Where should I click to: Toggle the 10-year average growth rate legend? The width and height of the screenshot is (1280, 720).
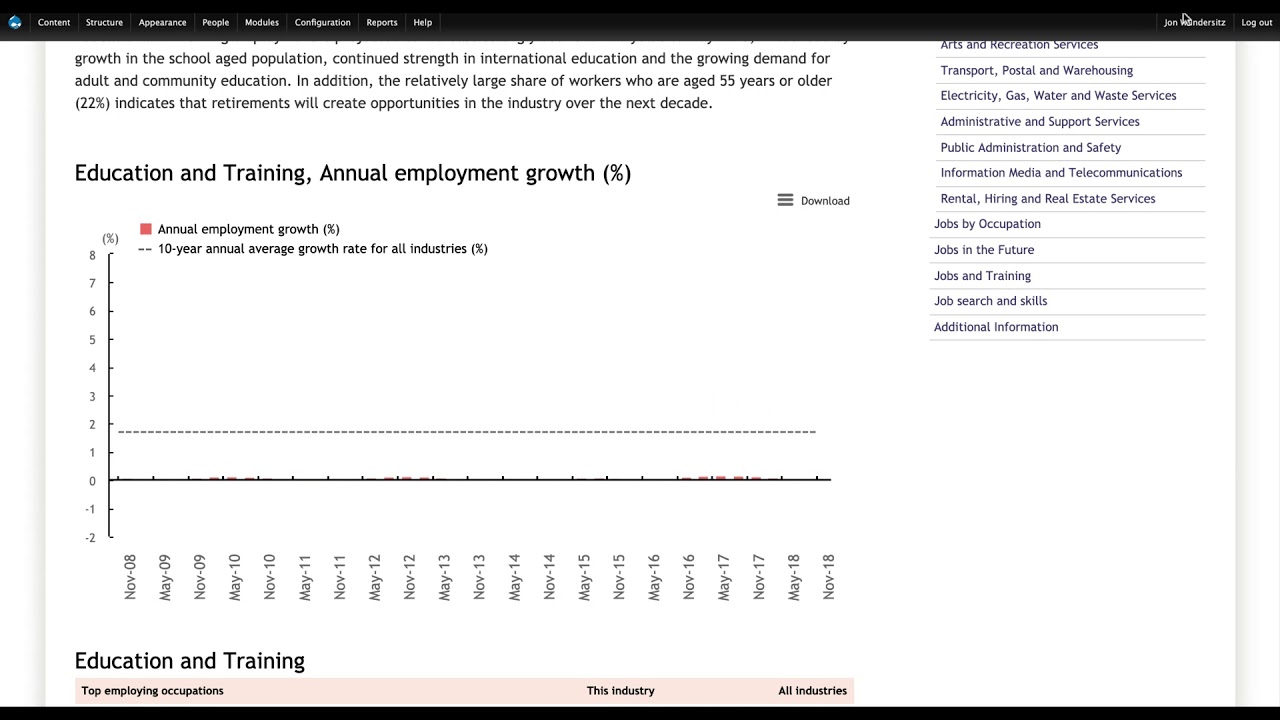coord(313,249)
